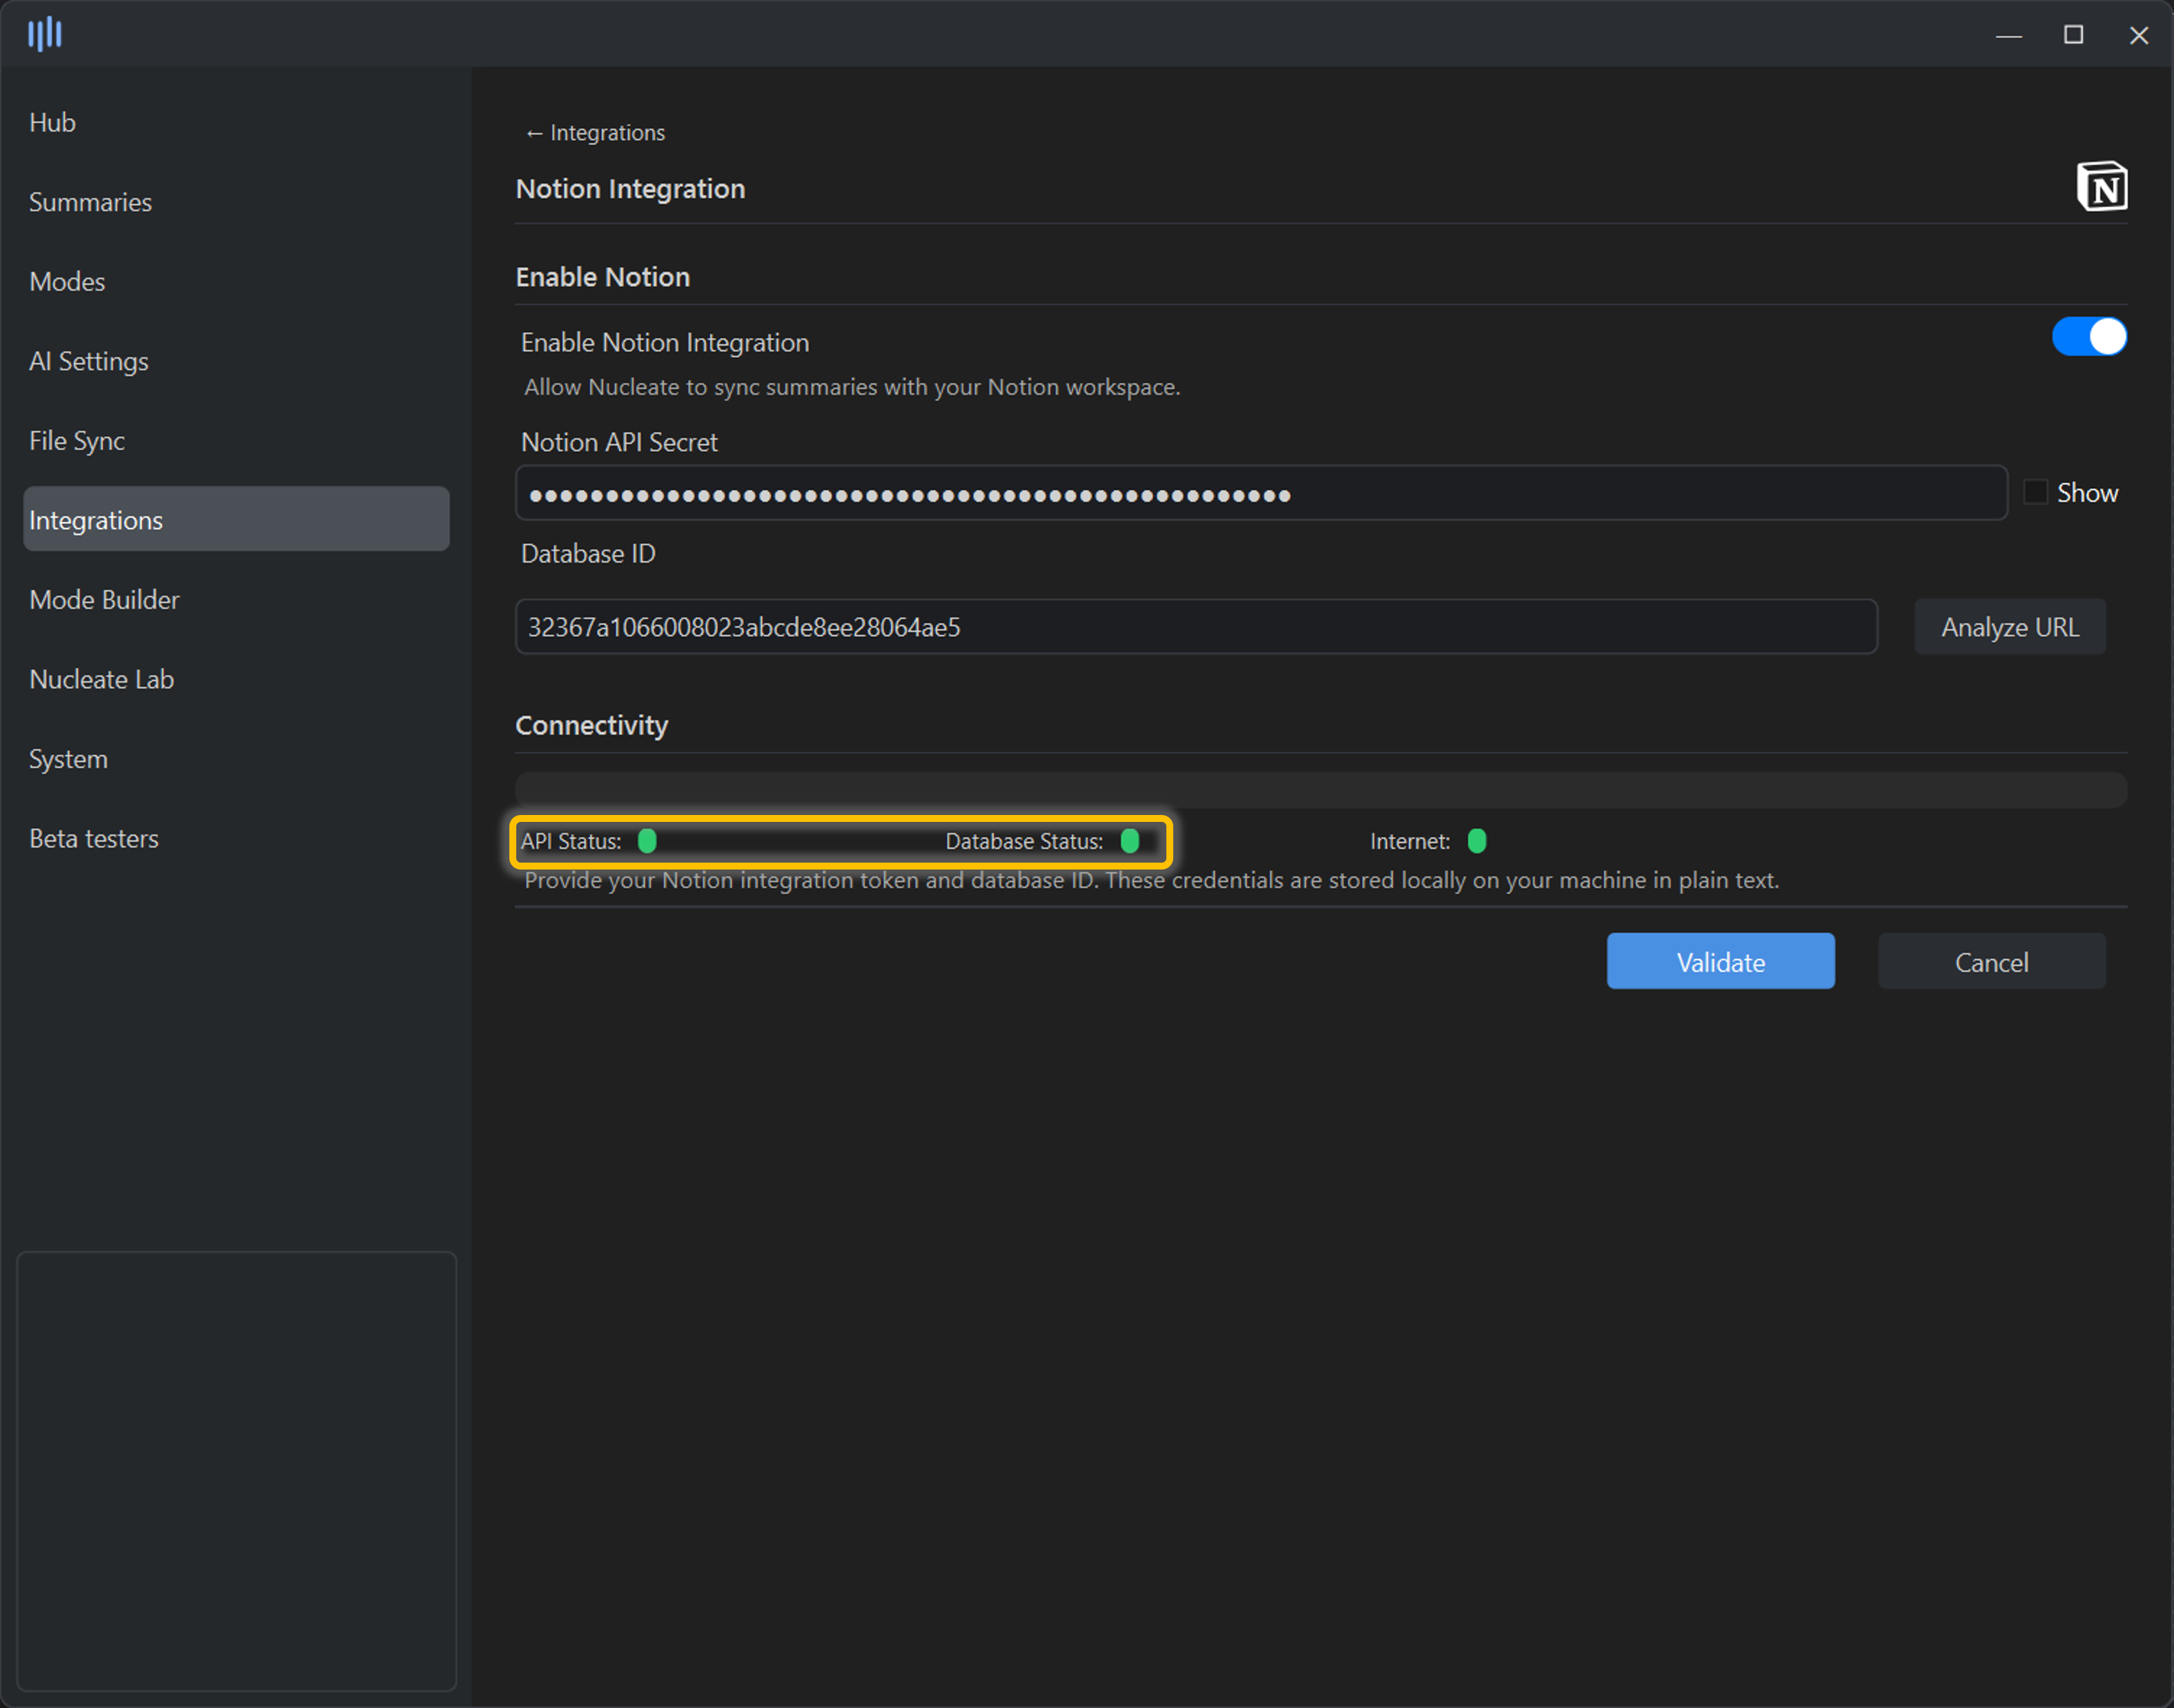This screenshot has width=2174, height=1708.
Task: Click the API Status green indicator
Action: pos(647,841)
